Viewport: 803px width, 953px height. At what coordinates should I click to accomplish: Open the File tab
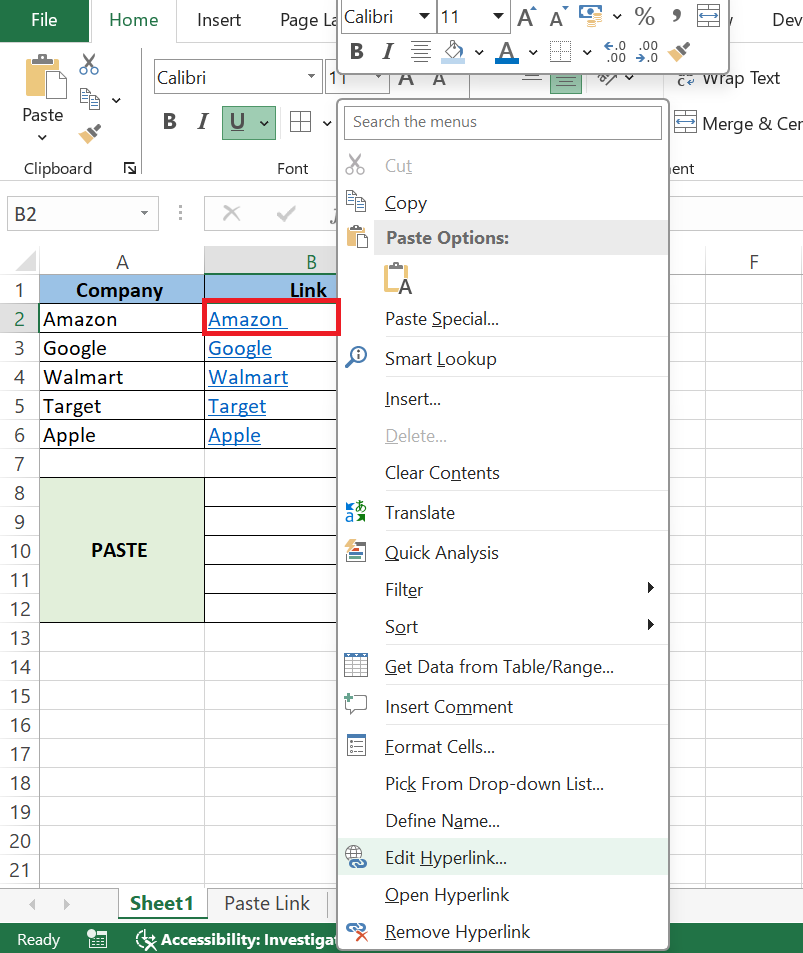pos(44,20)
